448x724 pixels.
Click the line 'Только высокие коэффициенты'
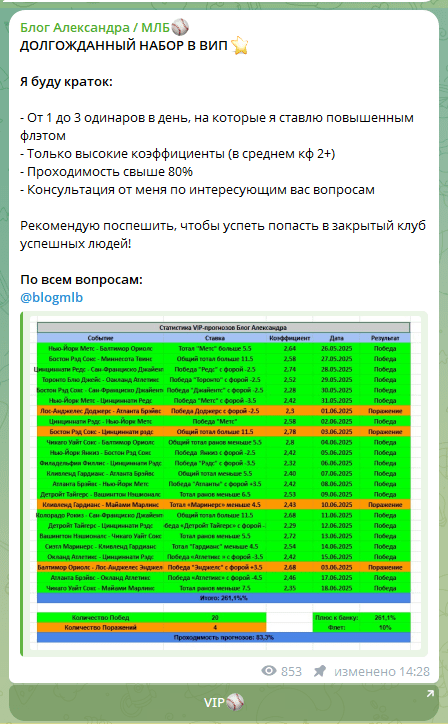124,154
